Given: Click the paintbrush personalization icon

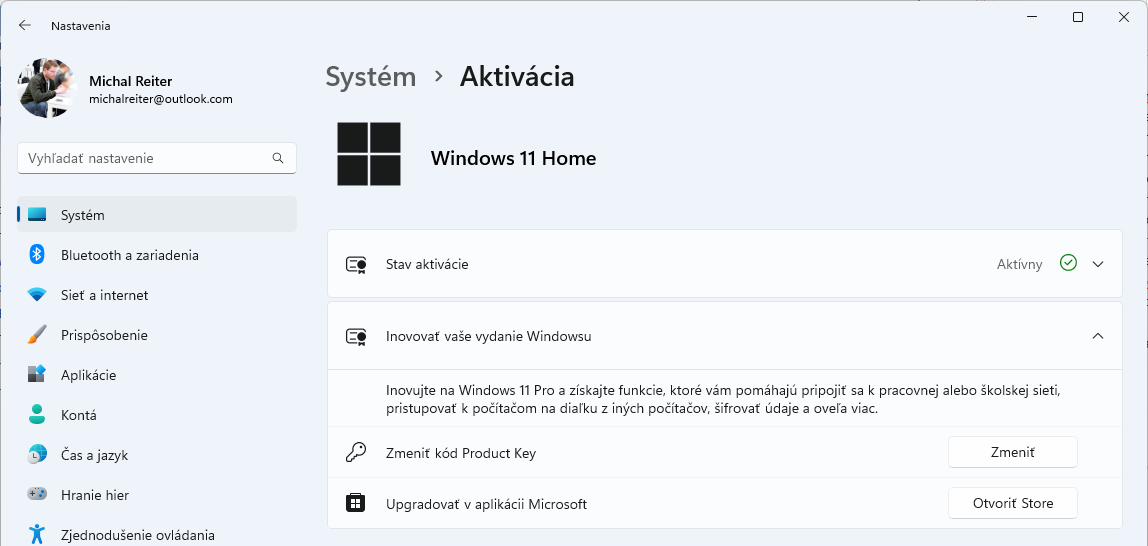Looking at the screenshot, I should coord(37,335).
